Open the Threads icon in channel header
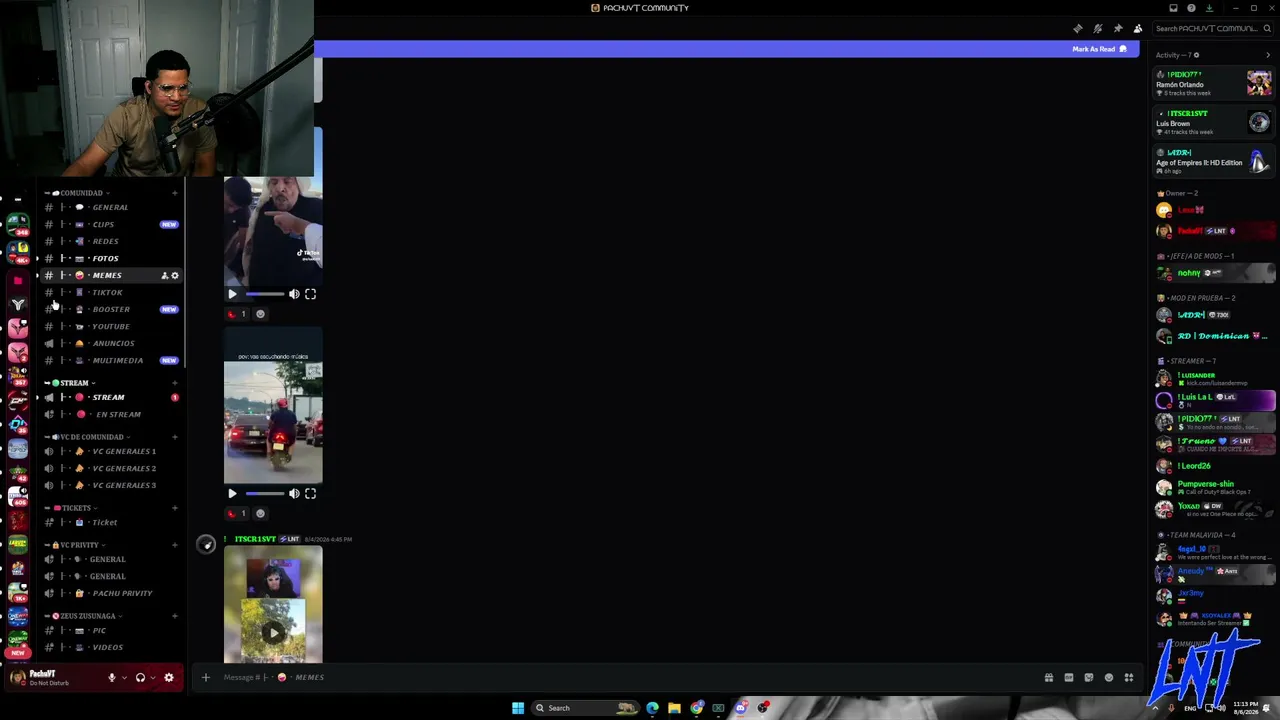Screen dimensions: 1280x720 [1077, 28]
